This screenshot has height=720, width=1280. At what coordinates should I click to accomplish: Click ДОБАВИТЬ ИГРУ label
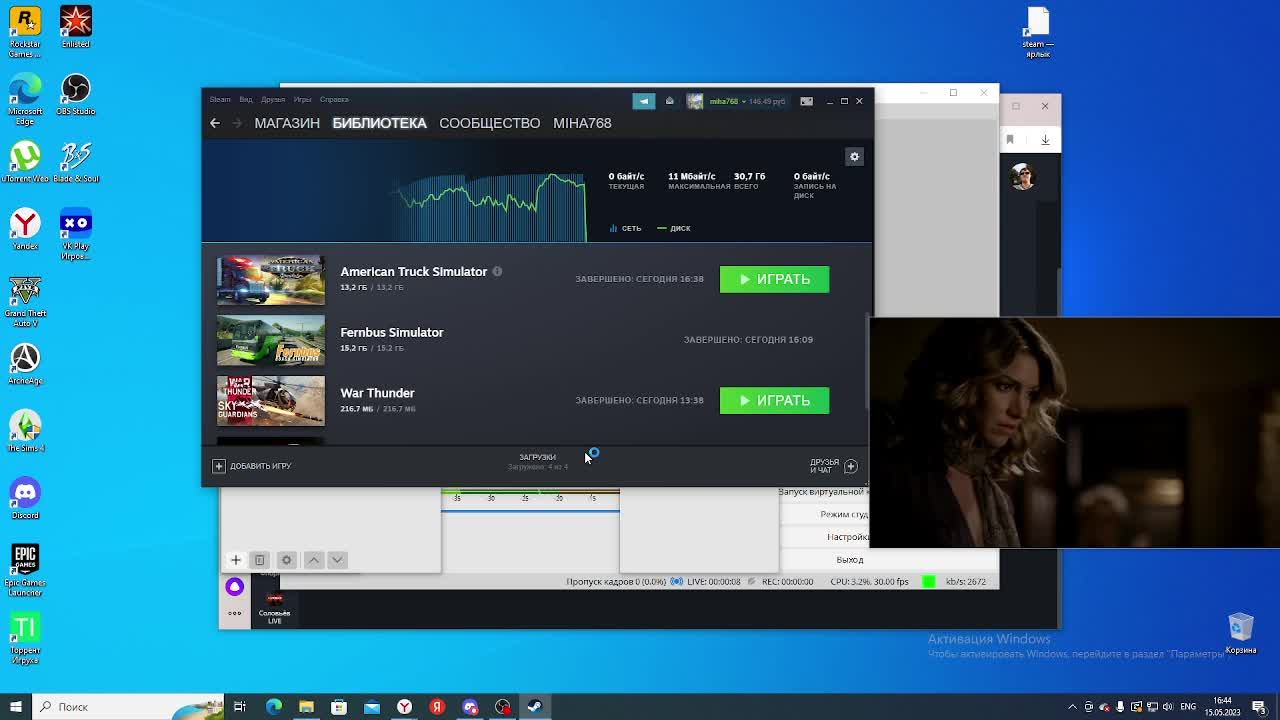click(x=260, y=466)
